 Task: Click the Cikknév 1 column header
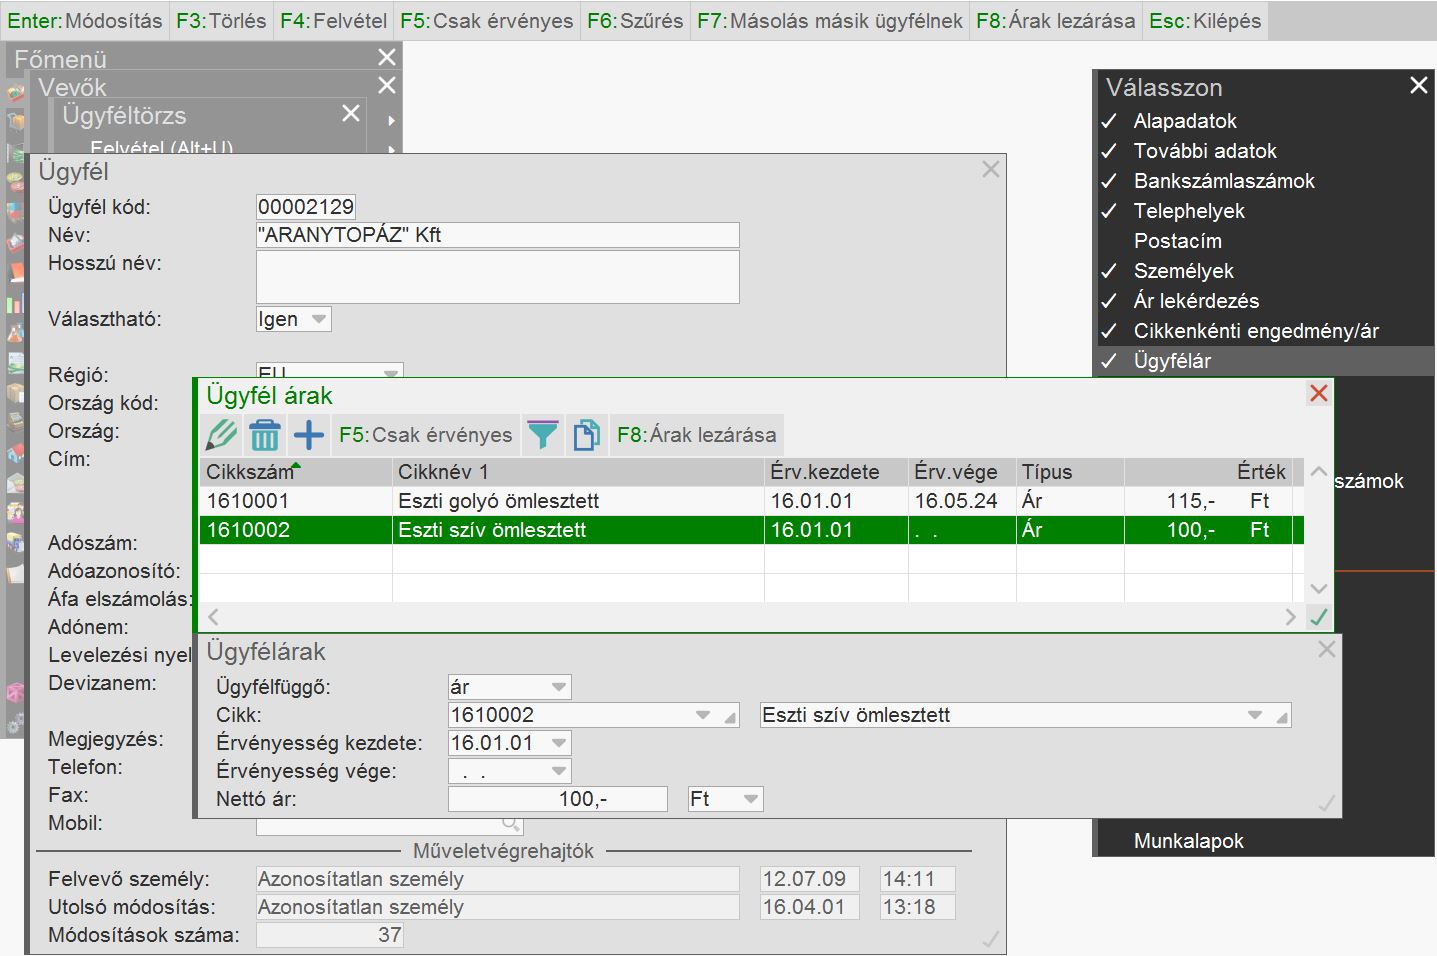click(x=578, y=472)
